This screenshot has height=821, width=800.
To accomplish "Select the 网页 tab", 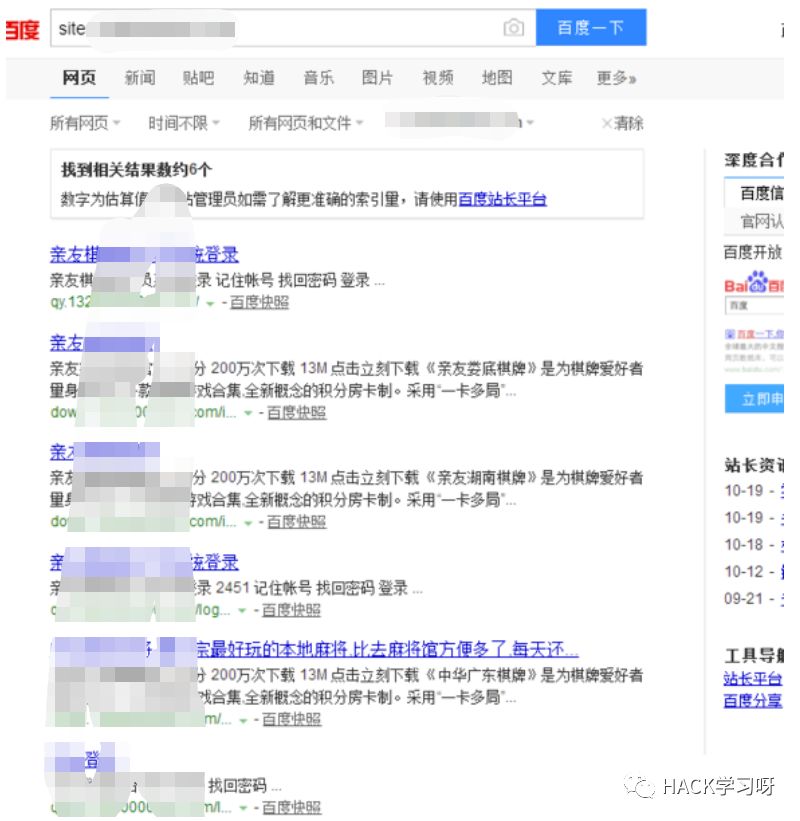I will pos(79,77).
